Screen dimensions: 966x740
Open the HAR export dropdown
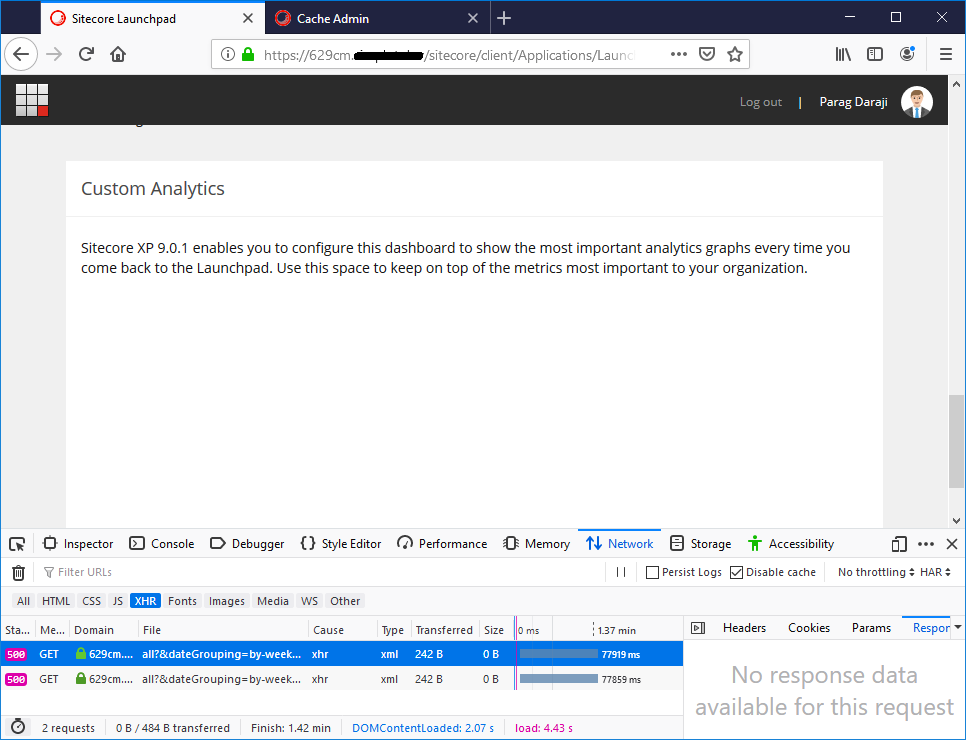[x=936, y=572]
